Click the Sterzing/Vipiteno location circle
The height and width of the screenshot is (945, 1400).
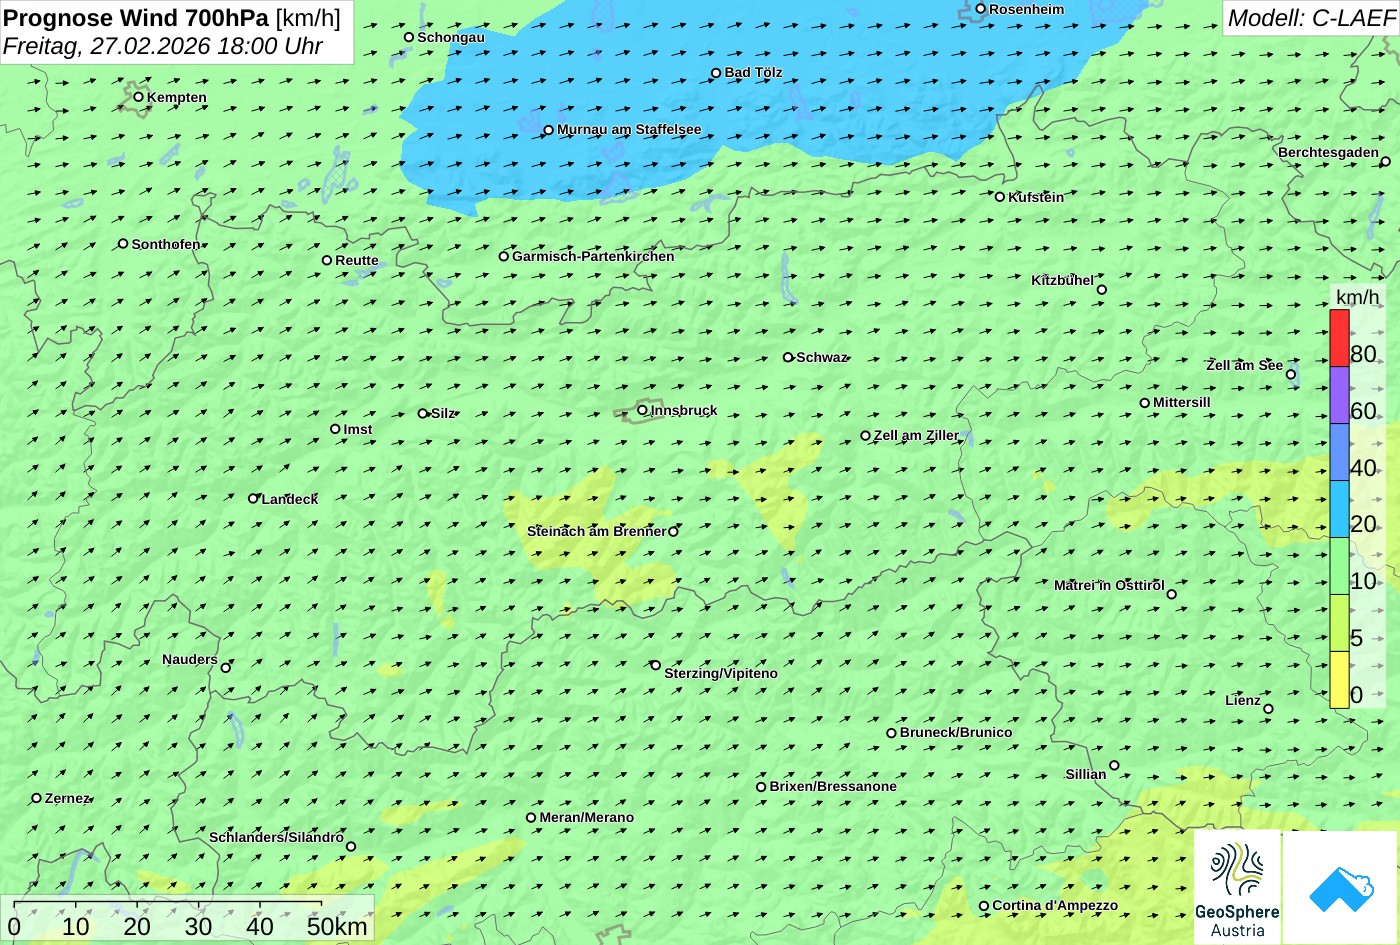click(x=656, y=665)
